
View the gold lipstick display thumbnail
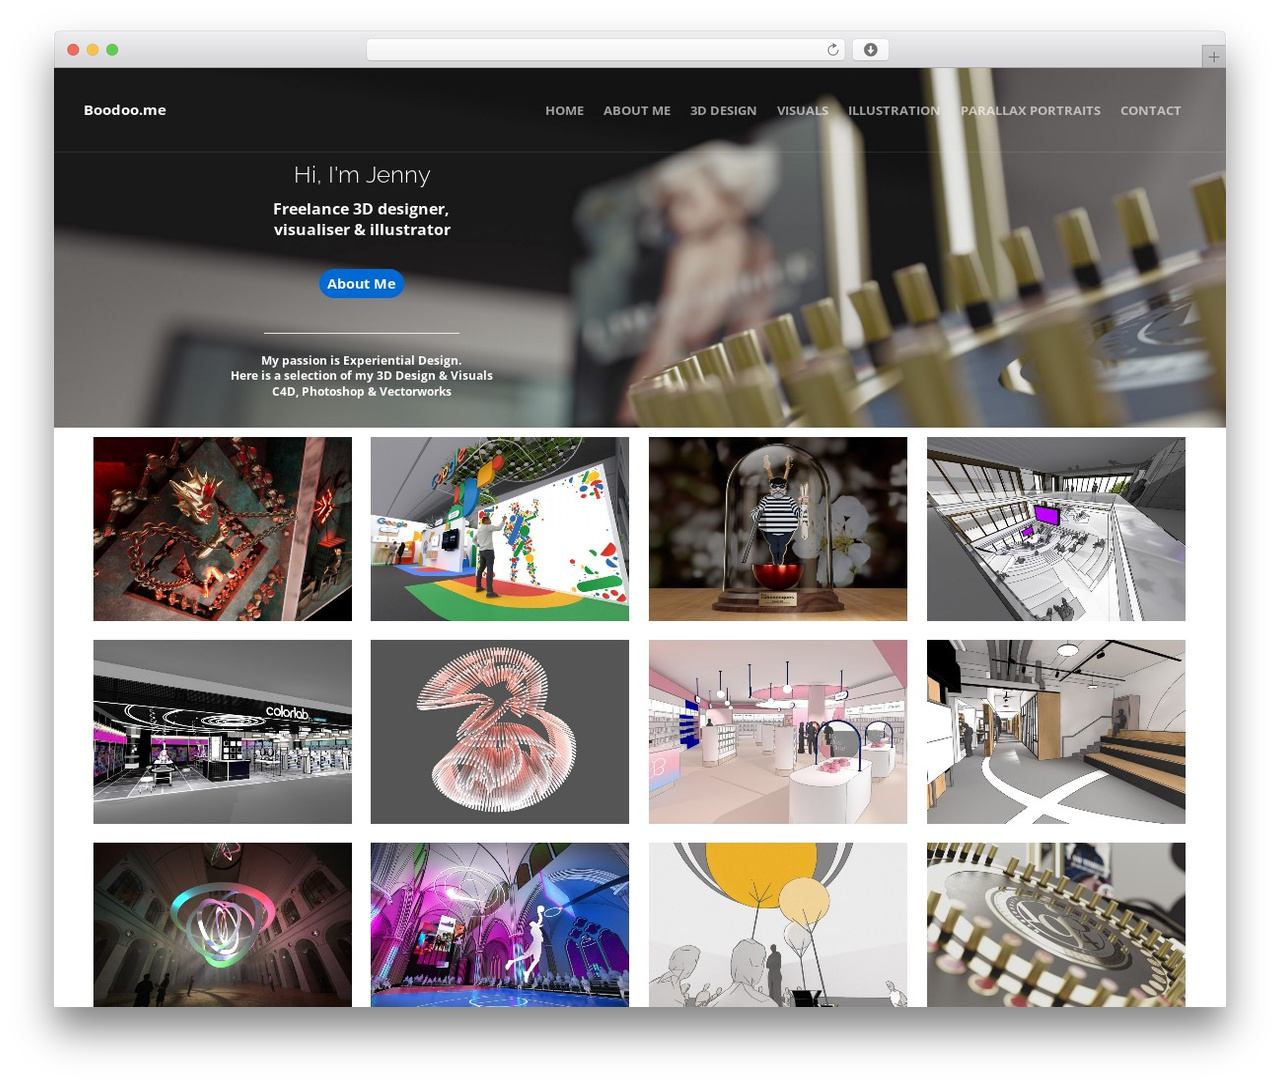(1056, 925)
